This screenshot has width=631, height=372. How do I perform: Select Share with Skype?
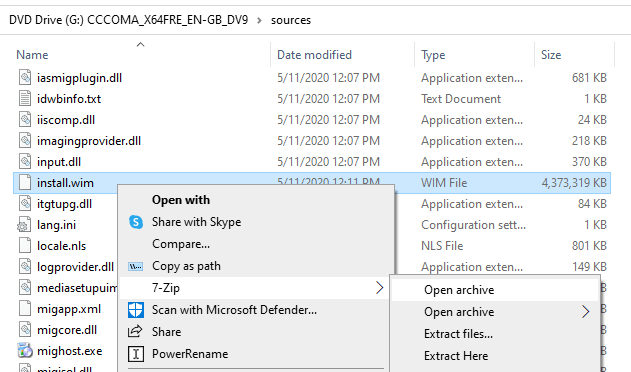(x=196, y=222)
